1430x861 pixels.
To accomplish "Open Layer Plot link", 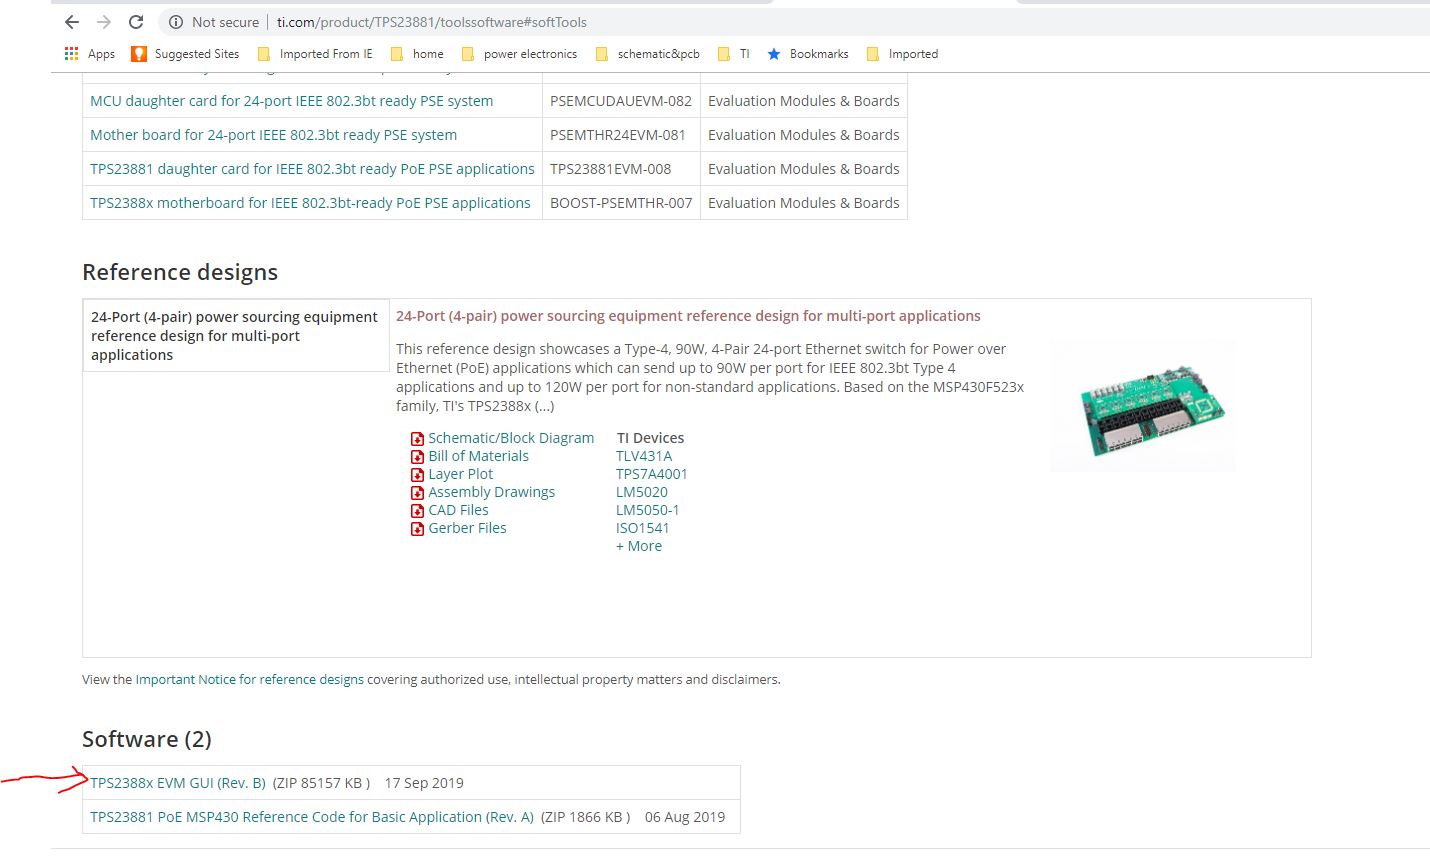I will [x=460, y=474].
